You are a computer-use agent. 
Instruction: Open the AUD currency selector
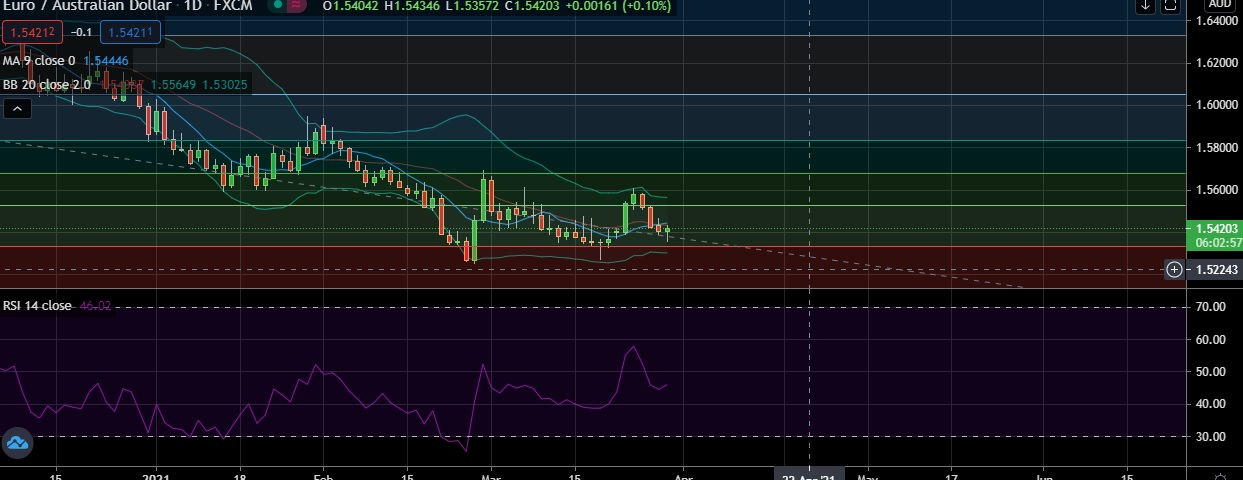[x=1219, y=4]
